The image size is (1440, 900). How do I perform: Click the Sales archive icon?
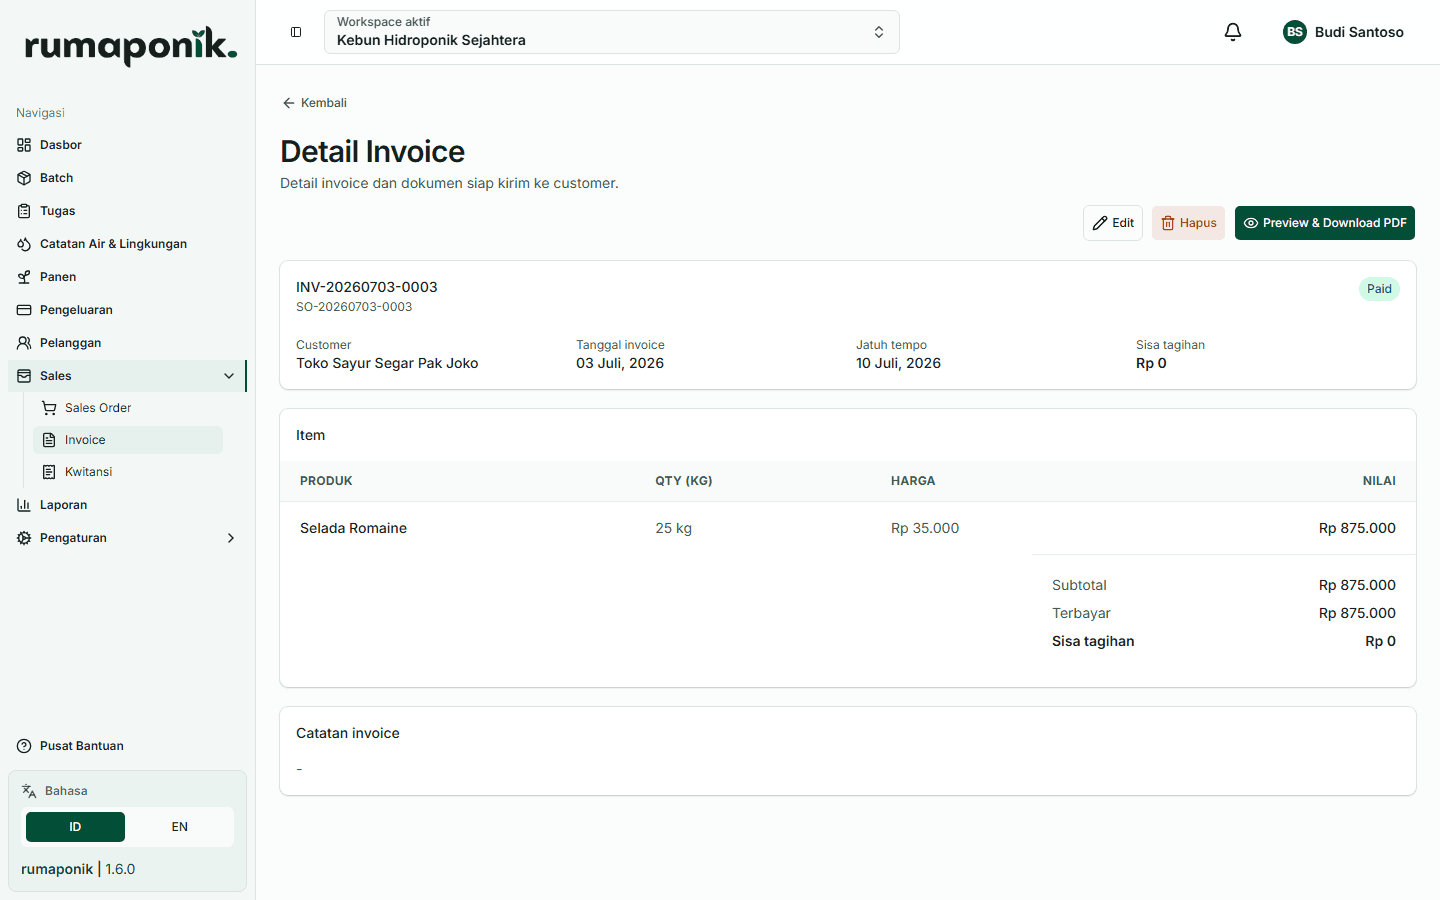click(24, 376)
